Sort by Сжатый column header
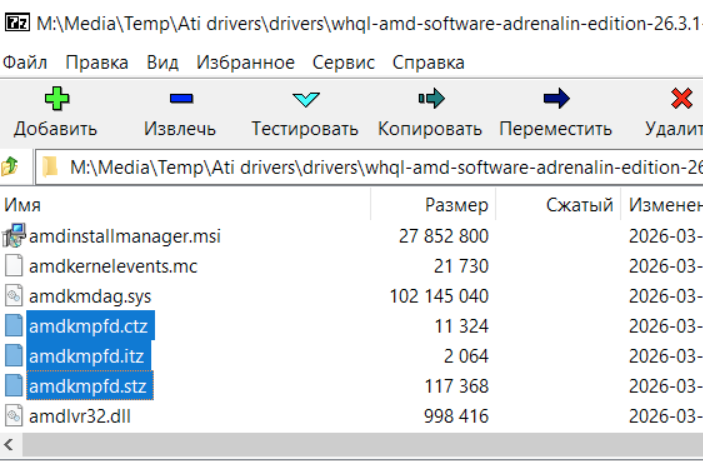This screenshot has height=461, width=703. (x=558, y=205)
